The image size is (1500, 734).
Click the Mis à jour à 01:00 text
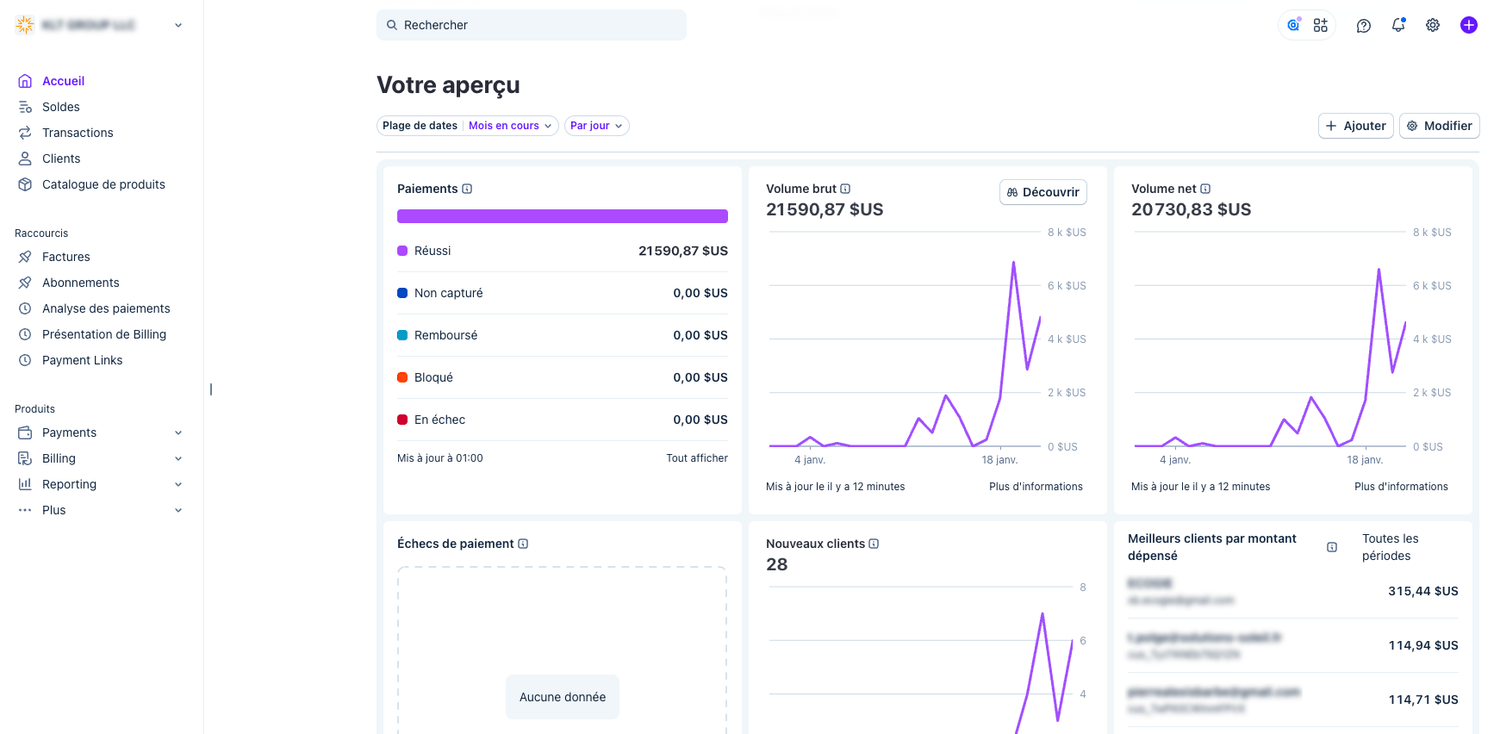(x=440, y=458)
